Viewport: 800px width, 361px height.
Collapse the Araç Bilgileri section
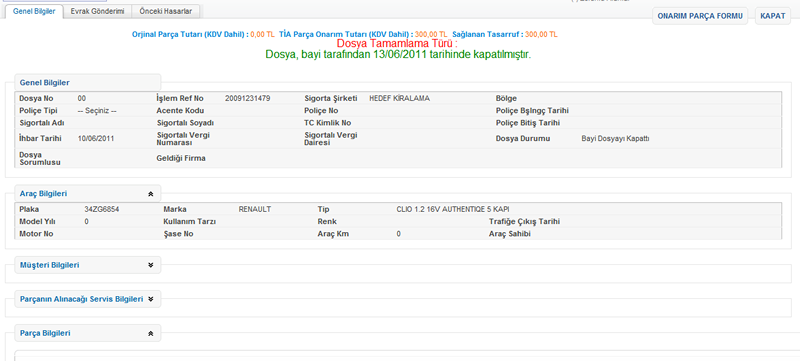pos(151,194)
